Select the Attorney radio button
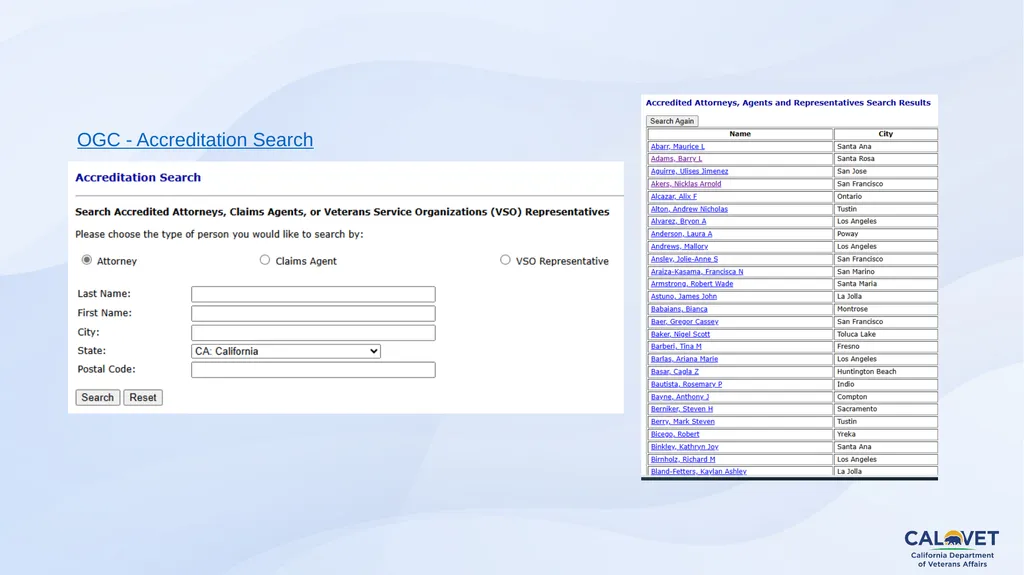The height and width of the screenshot is (575, 1024). [x=86, y=260]
